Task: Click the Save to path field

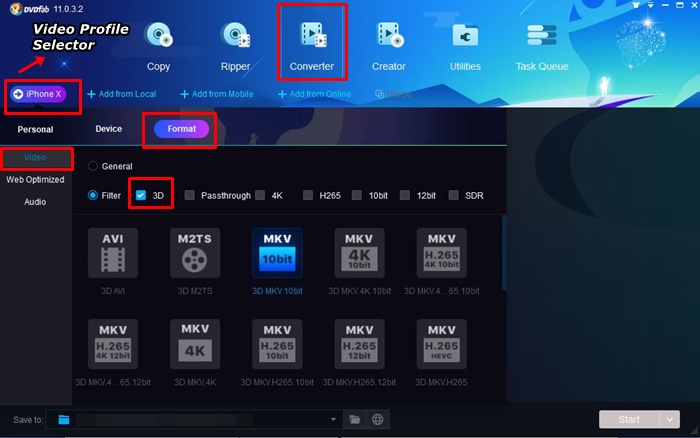Action: (192, 420)
